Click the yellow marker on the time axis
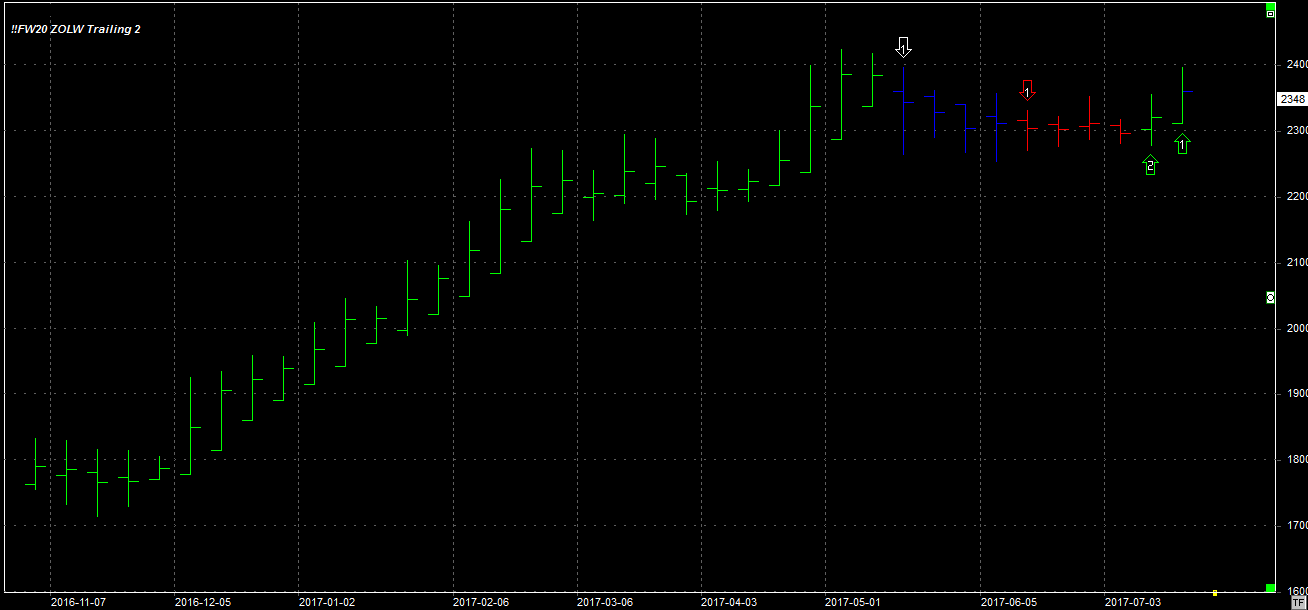This screenshot has height=610, width=1308. (x=1214, y=593)
